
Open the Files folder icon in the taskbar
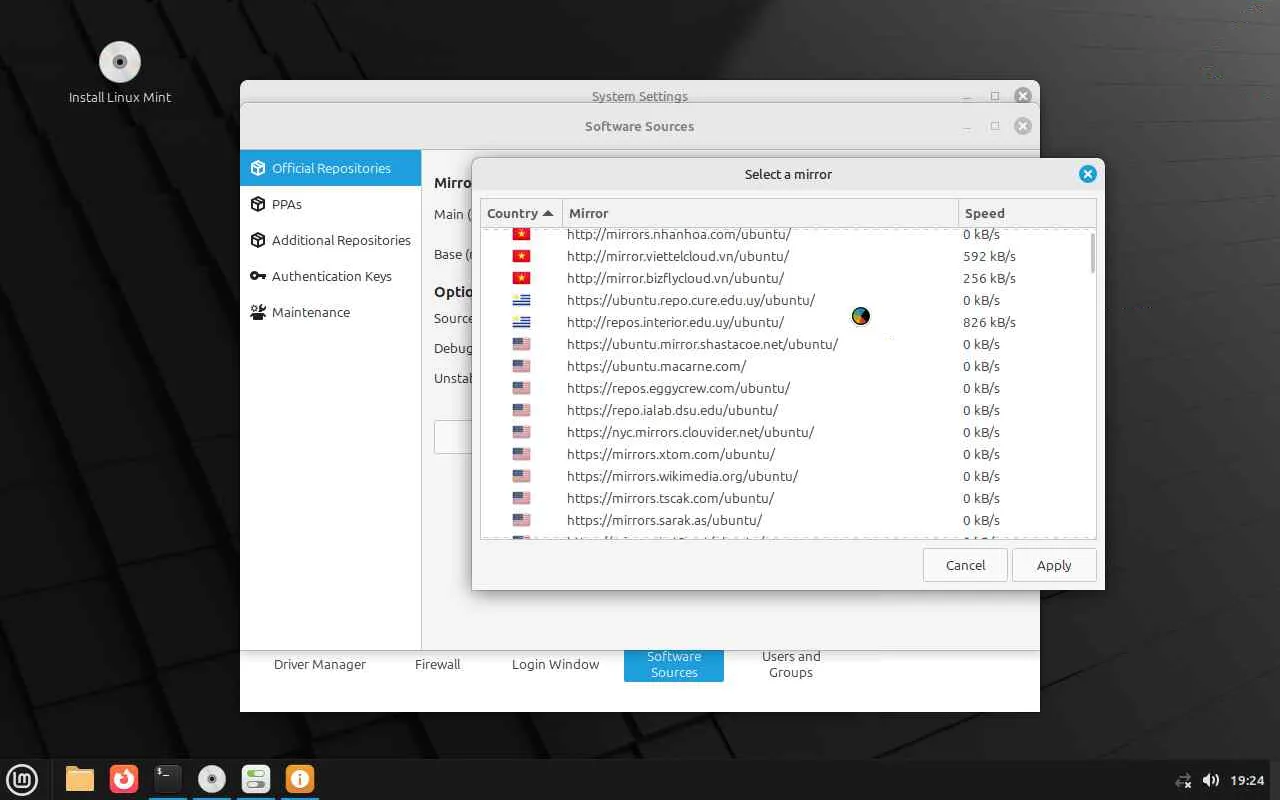pyautogui.click(x=80, y=778)
